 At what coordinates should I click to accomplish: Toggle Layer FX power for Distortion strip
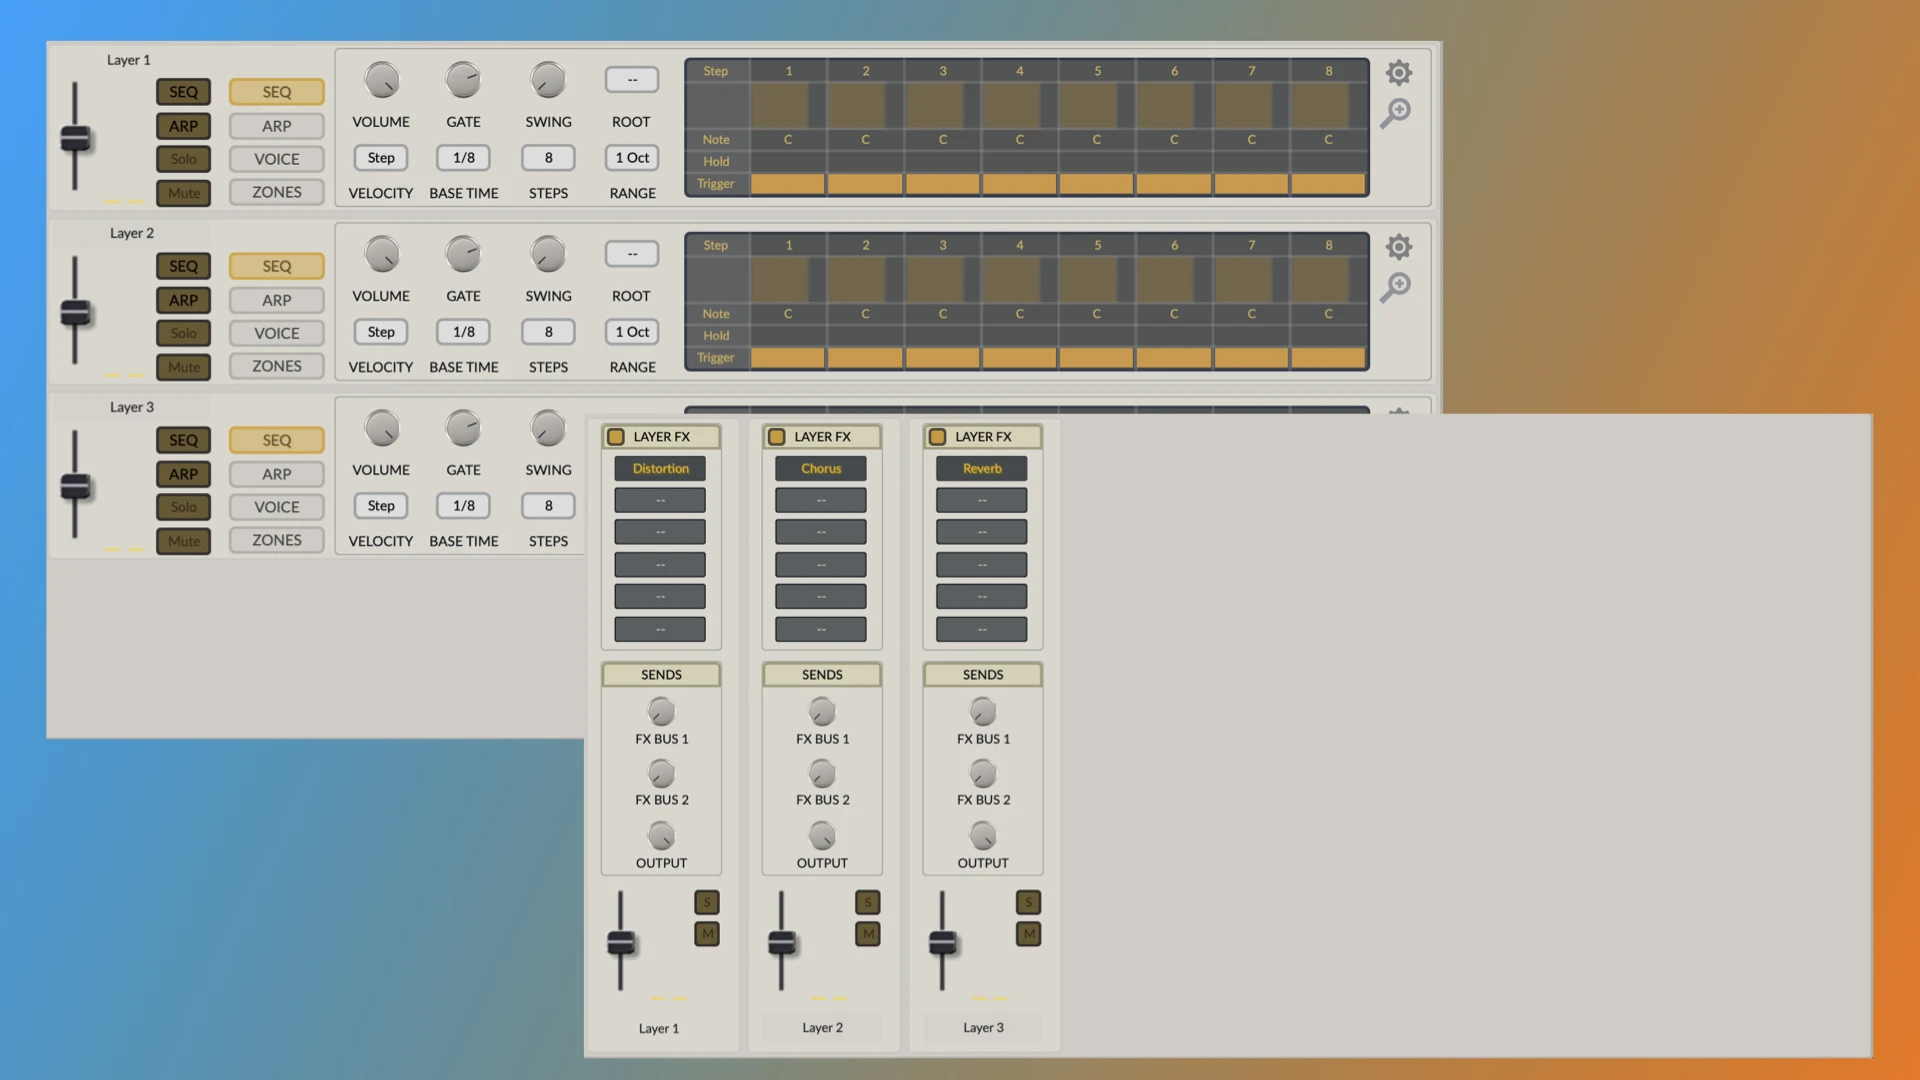616,437
